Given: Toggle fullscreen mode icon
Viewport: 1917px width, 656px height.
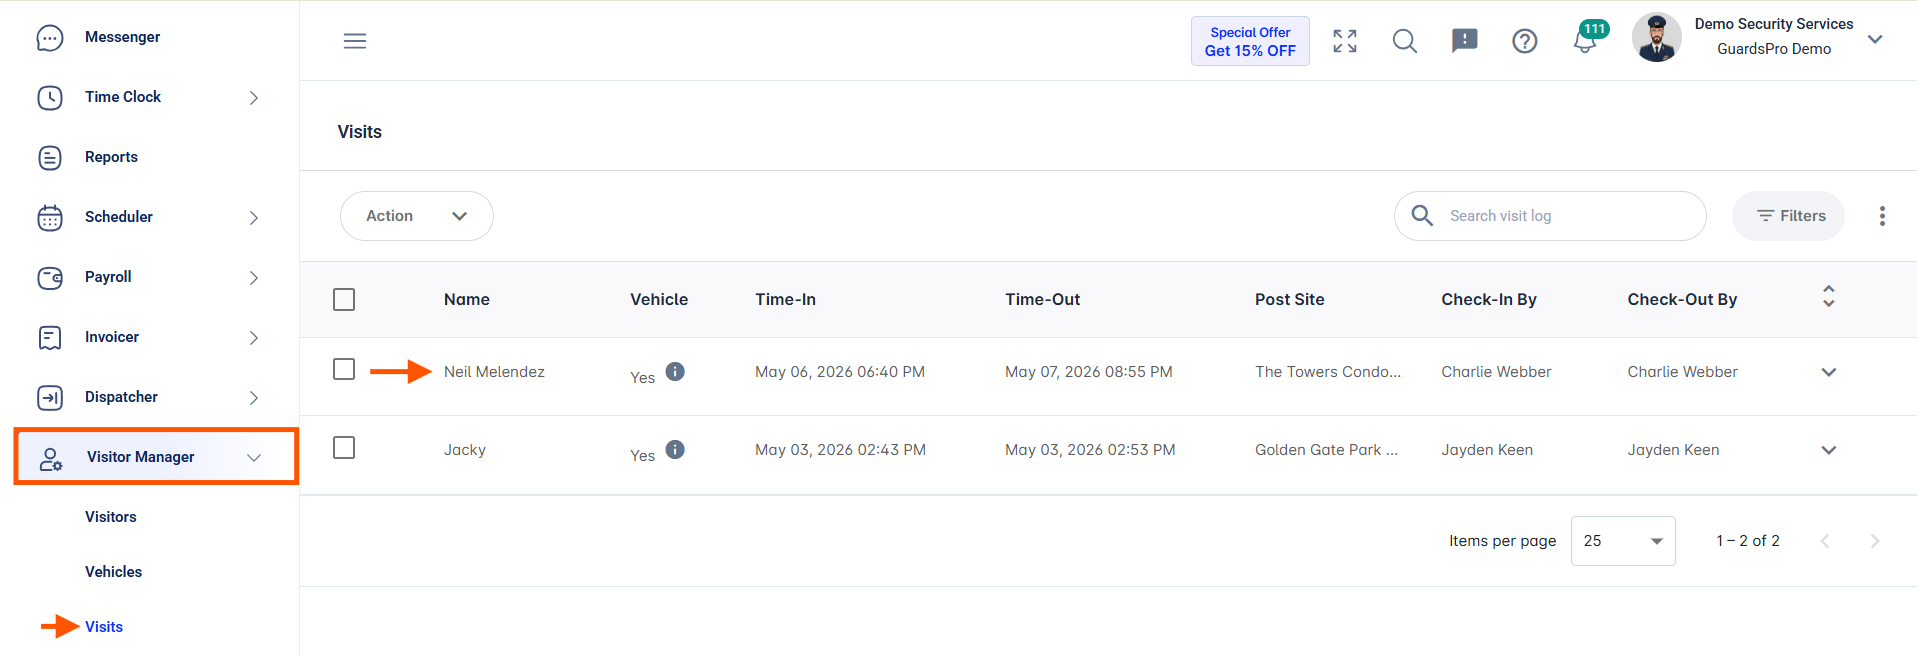Looking at the screenshot, I should point(1345,41).
